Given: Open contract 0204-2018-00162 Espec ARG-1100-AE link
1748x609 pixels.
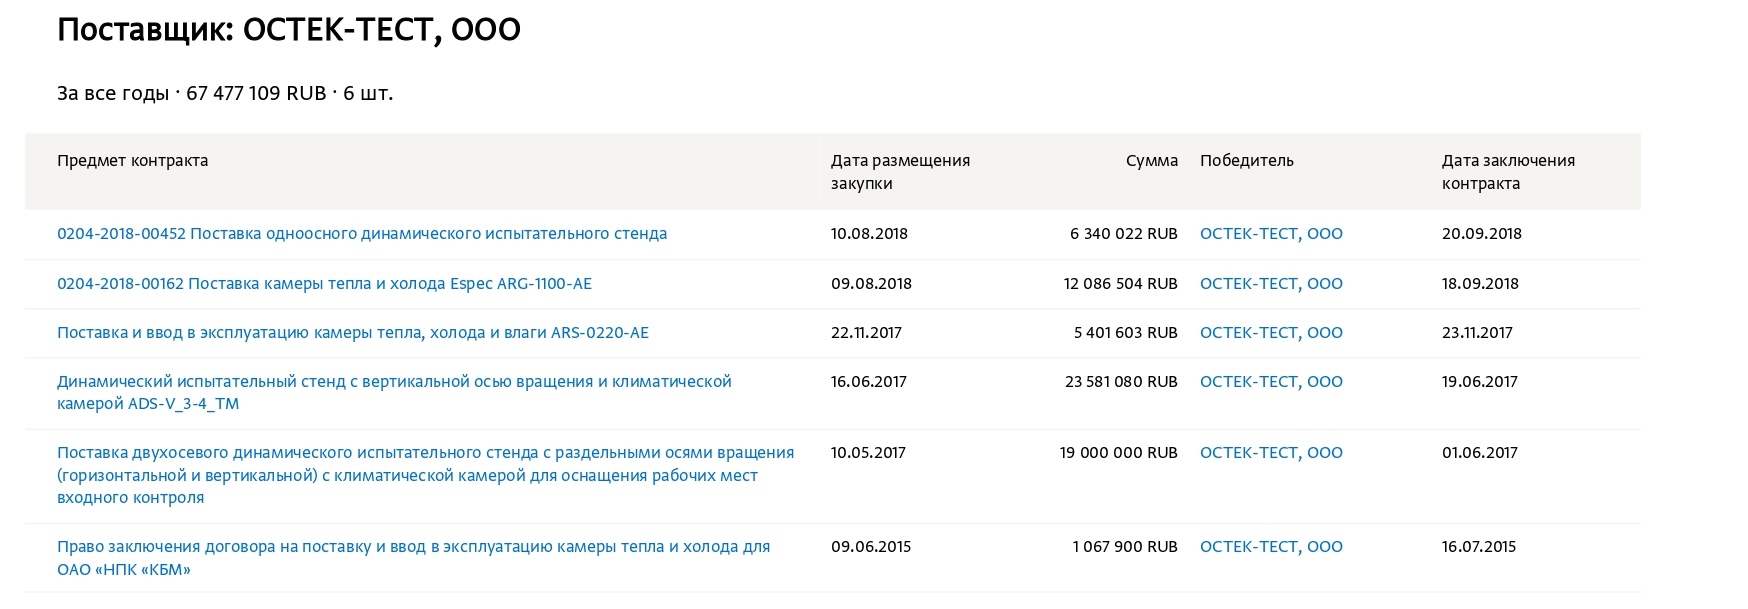Looking at the screenshot, I should click(324, 284).
